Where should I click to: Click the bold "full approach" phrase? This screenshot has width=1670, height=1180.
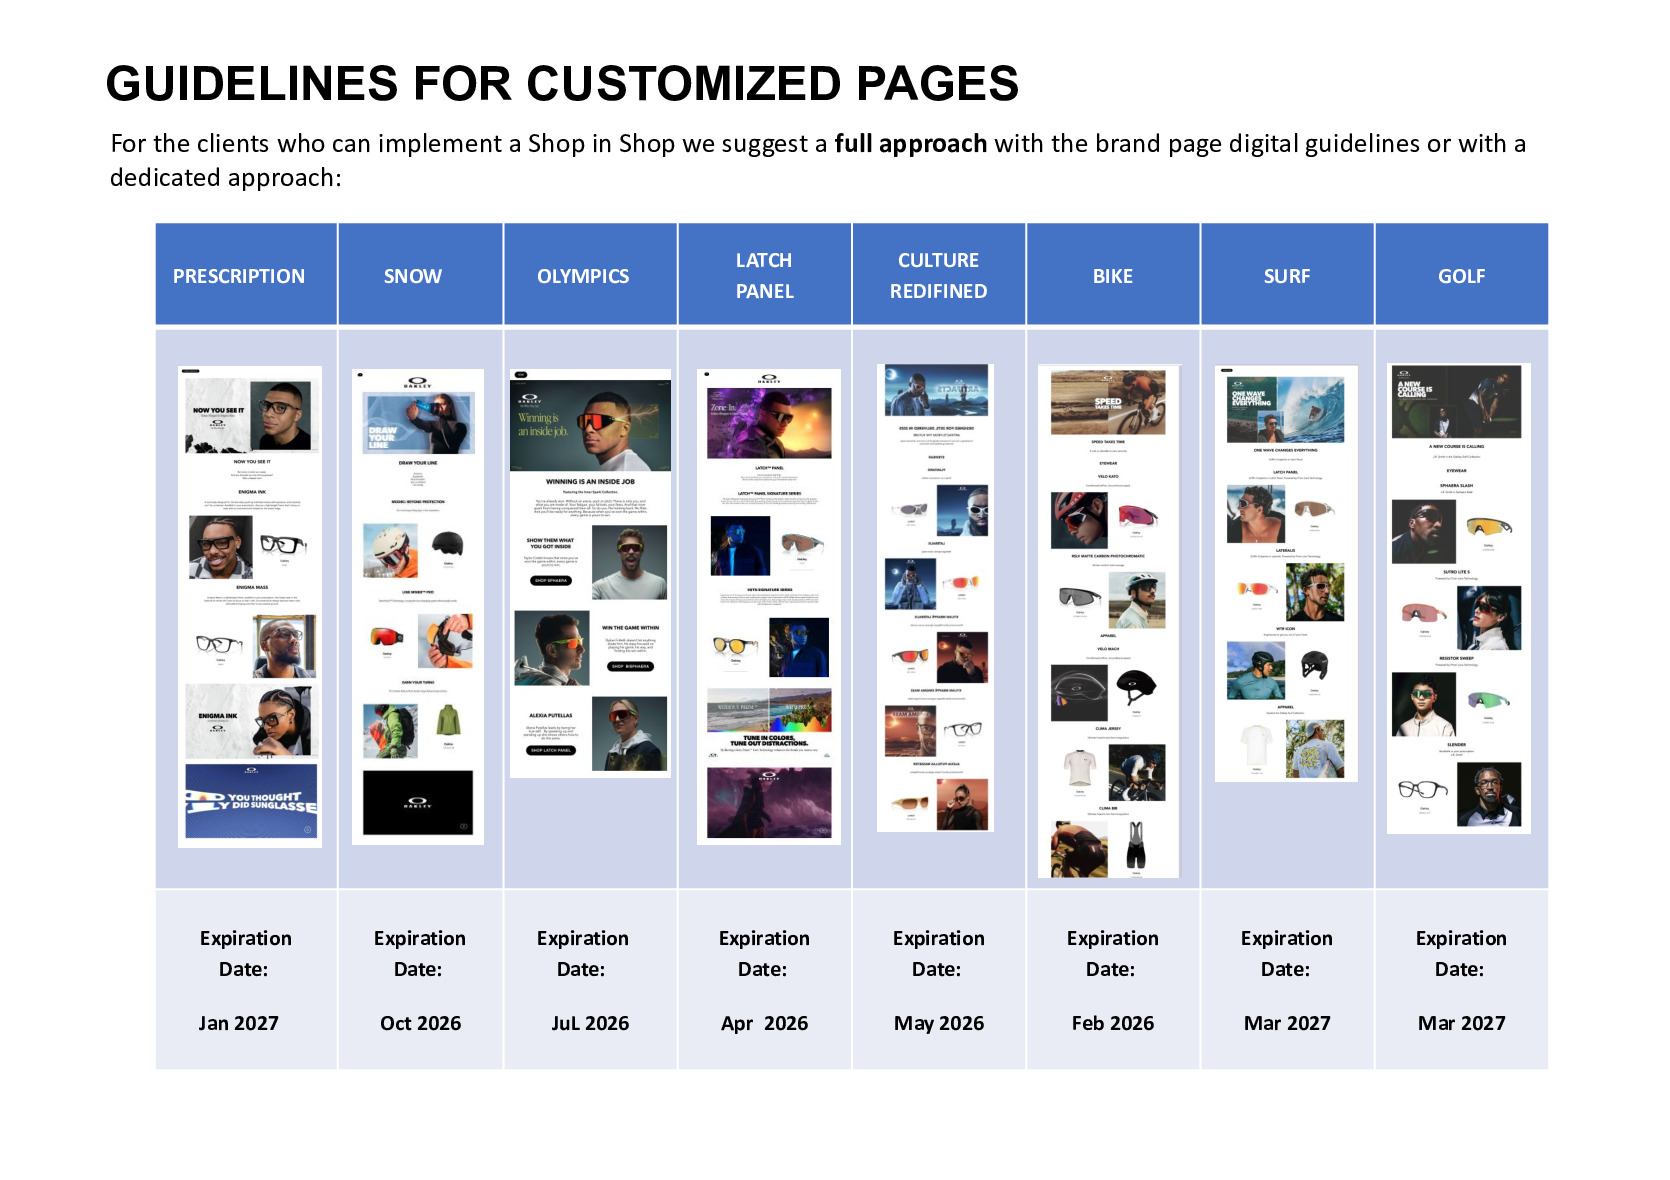[x=911, y=144]
